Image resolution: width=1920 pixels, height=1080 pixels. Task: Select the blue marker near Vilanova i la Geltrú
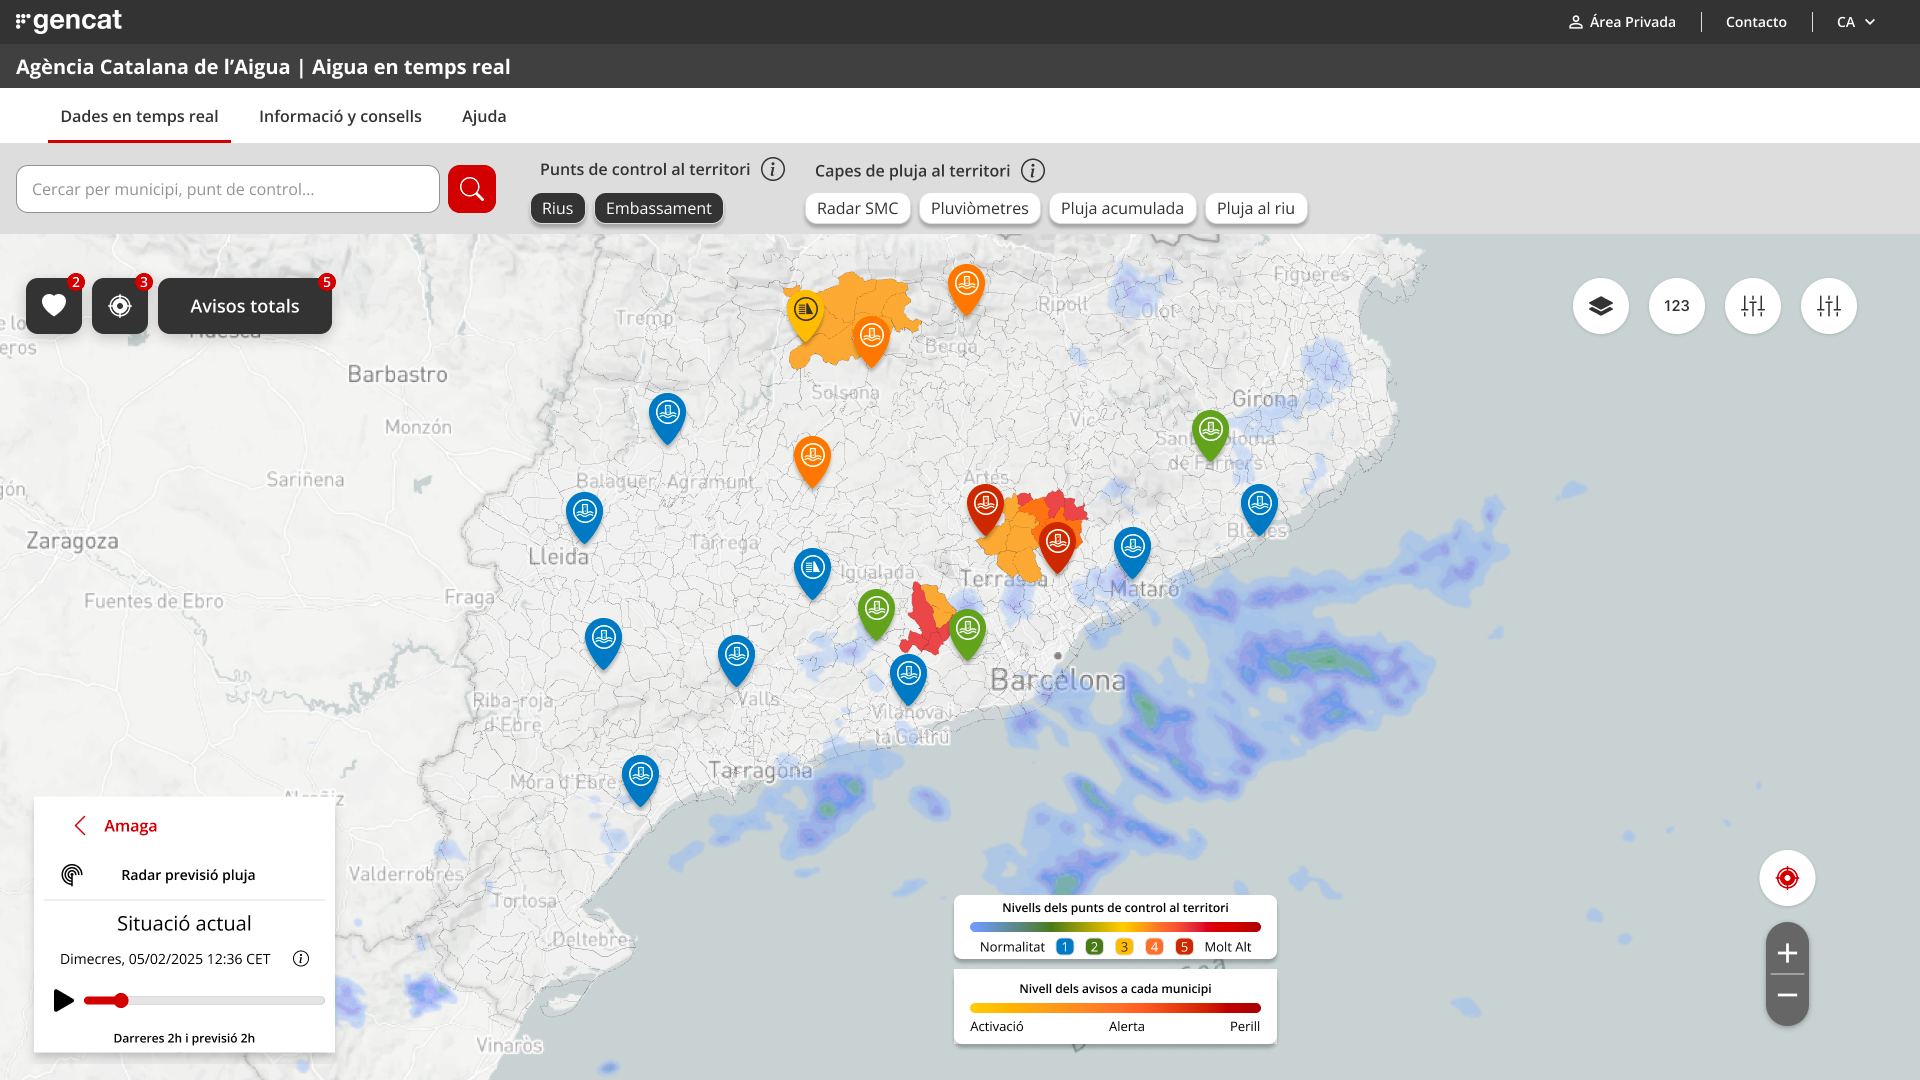(908, 677)
